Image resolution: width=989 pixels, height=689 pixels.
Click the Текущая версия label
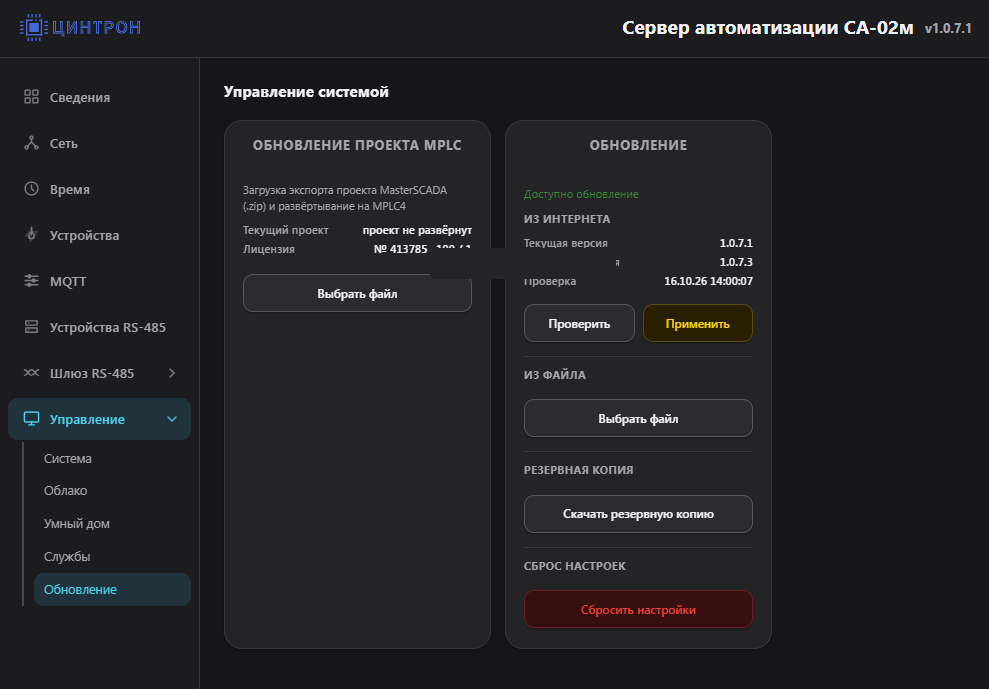tap(566, 243)
